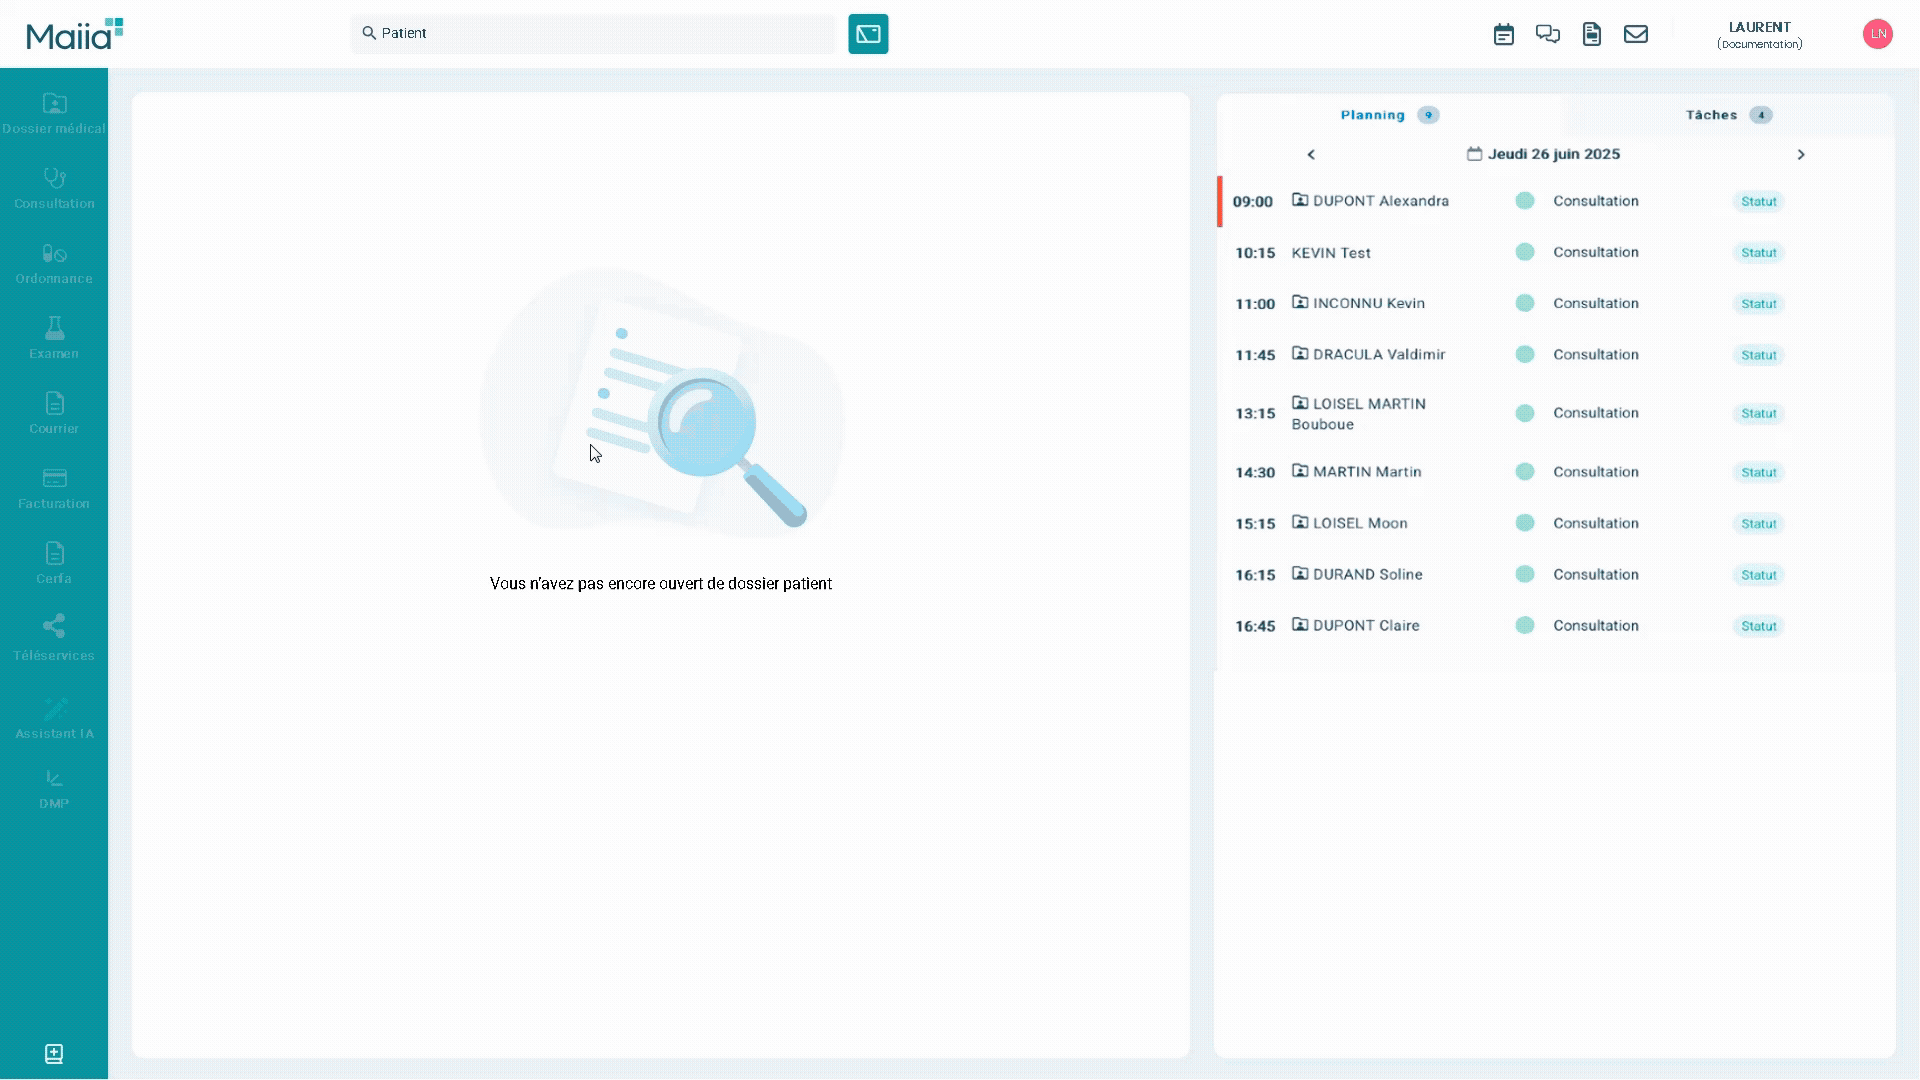Image resolution: width=1920 pixels, height=1080 pixels.
Task: Click the calendar icon in top bar
Action: (1503, 34)
